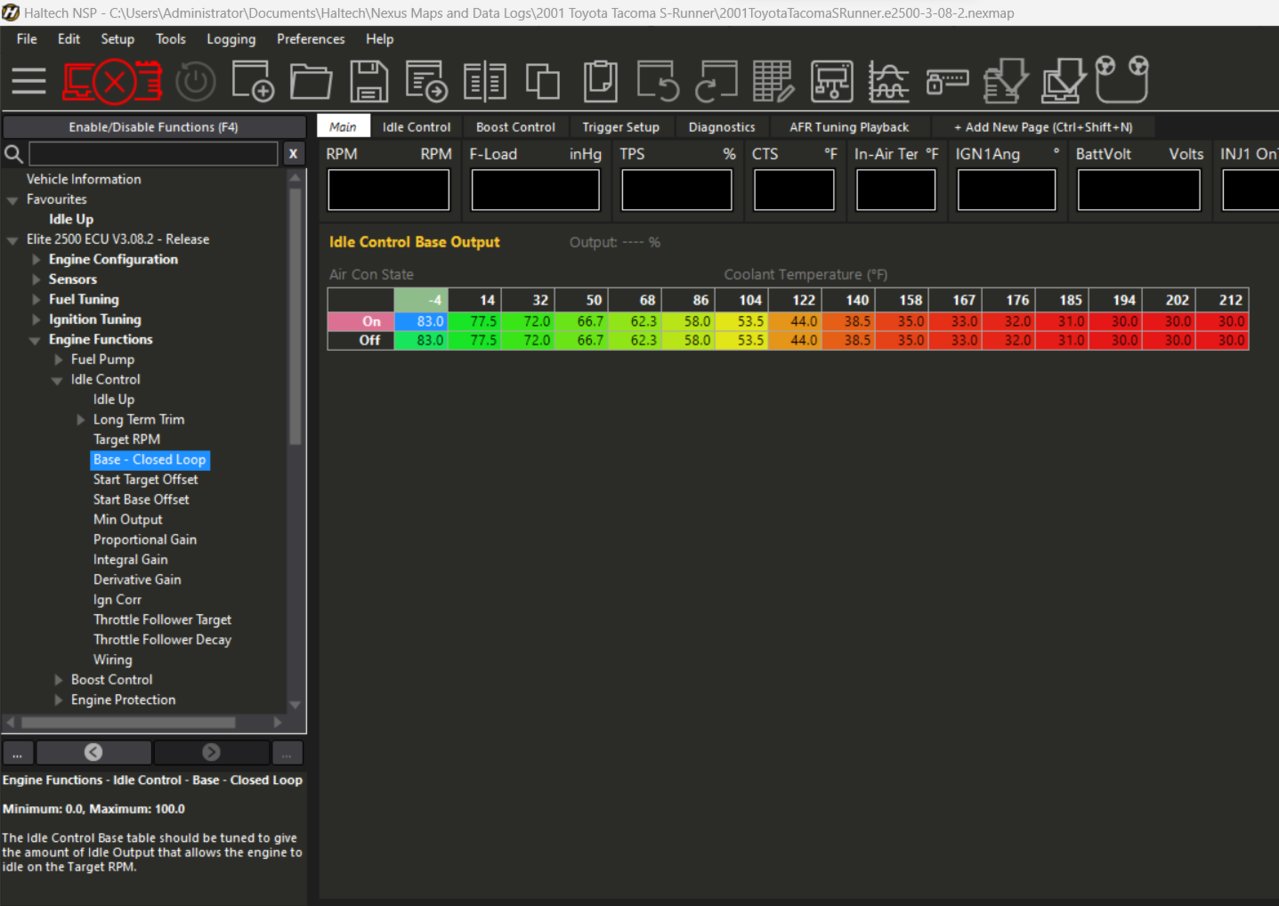Select the -4 coolant temperature header

[420, 300]
